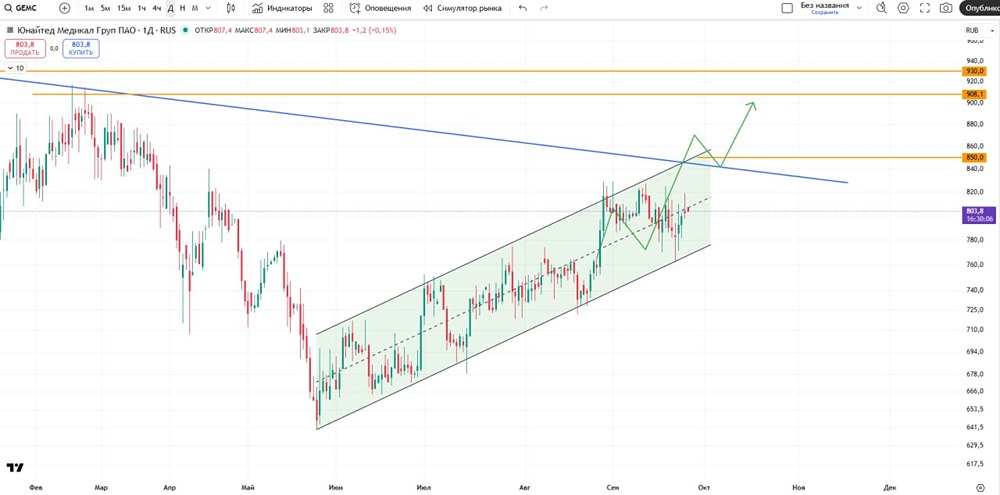Select the 4ч timeframe
Image resolution: width=1000 pixels, height=495 pixels.
coord(156,8)
